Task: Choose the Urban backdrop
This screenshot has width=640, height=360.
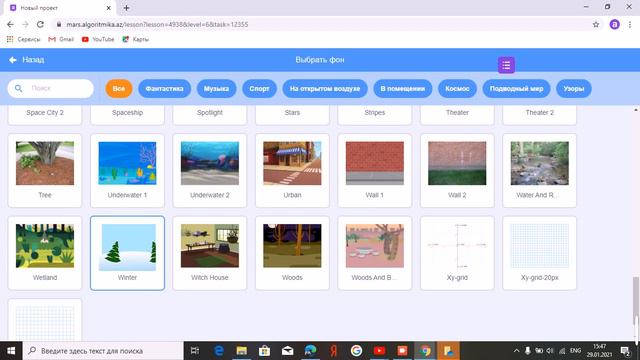Action: 292,171
